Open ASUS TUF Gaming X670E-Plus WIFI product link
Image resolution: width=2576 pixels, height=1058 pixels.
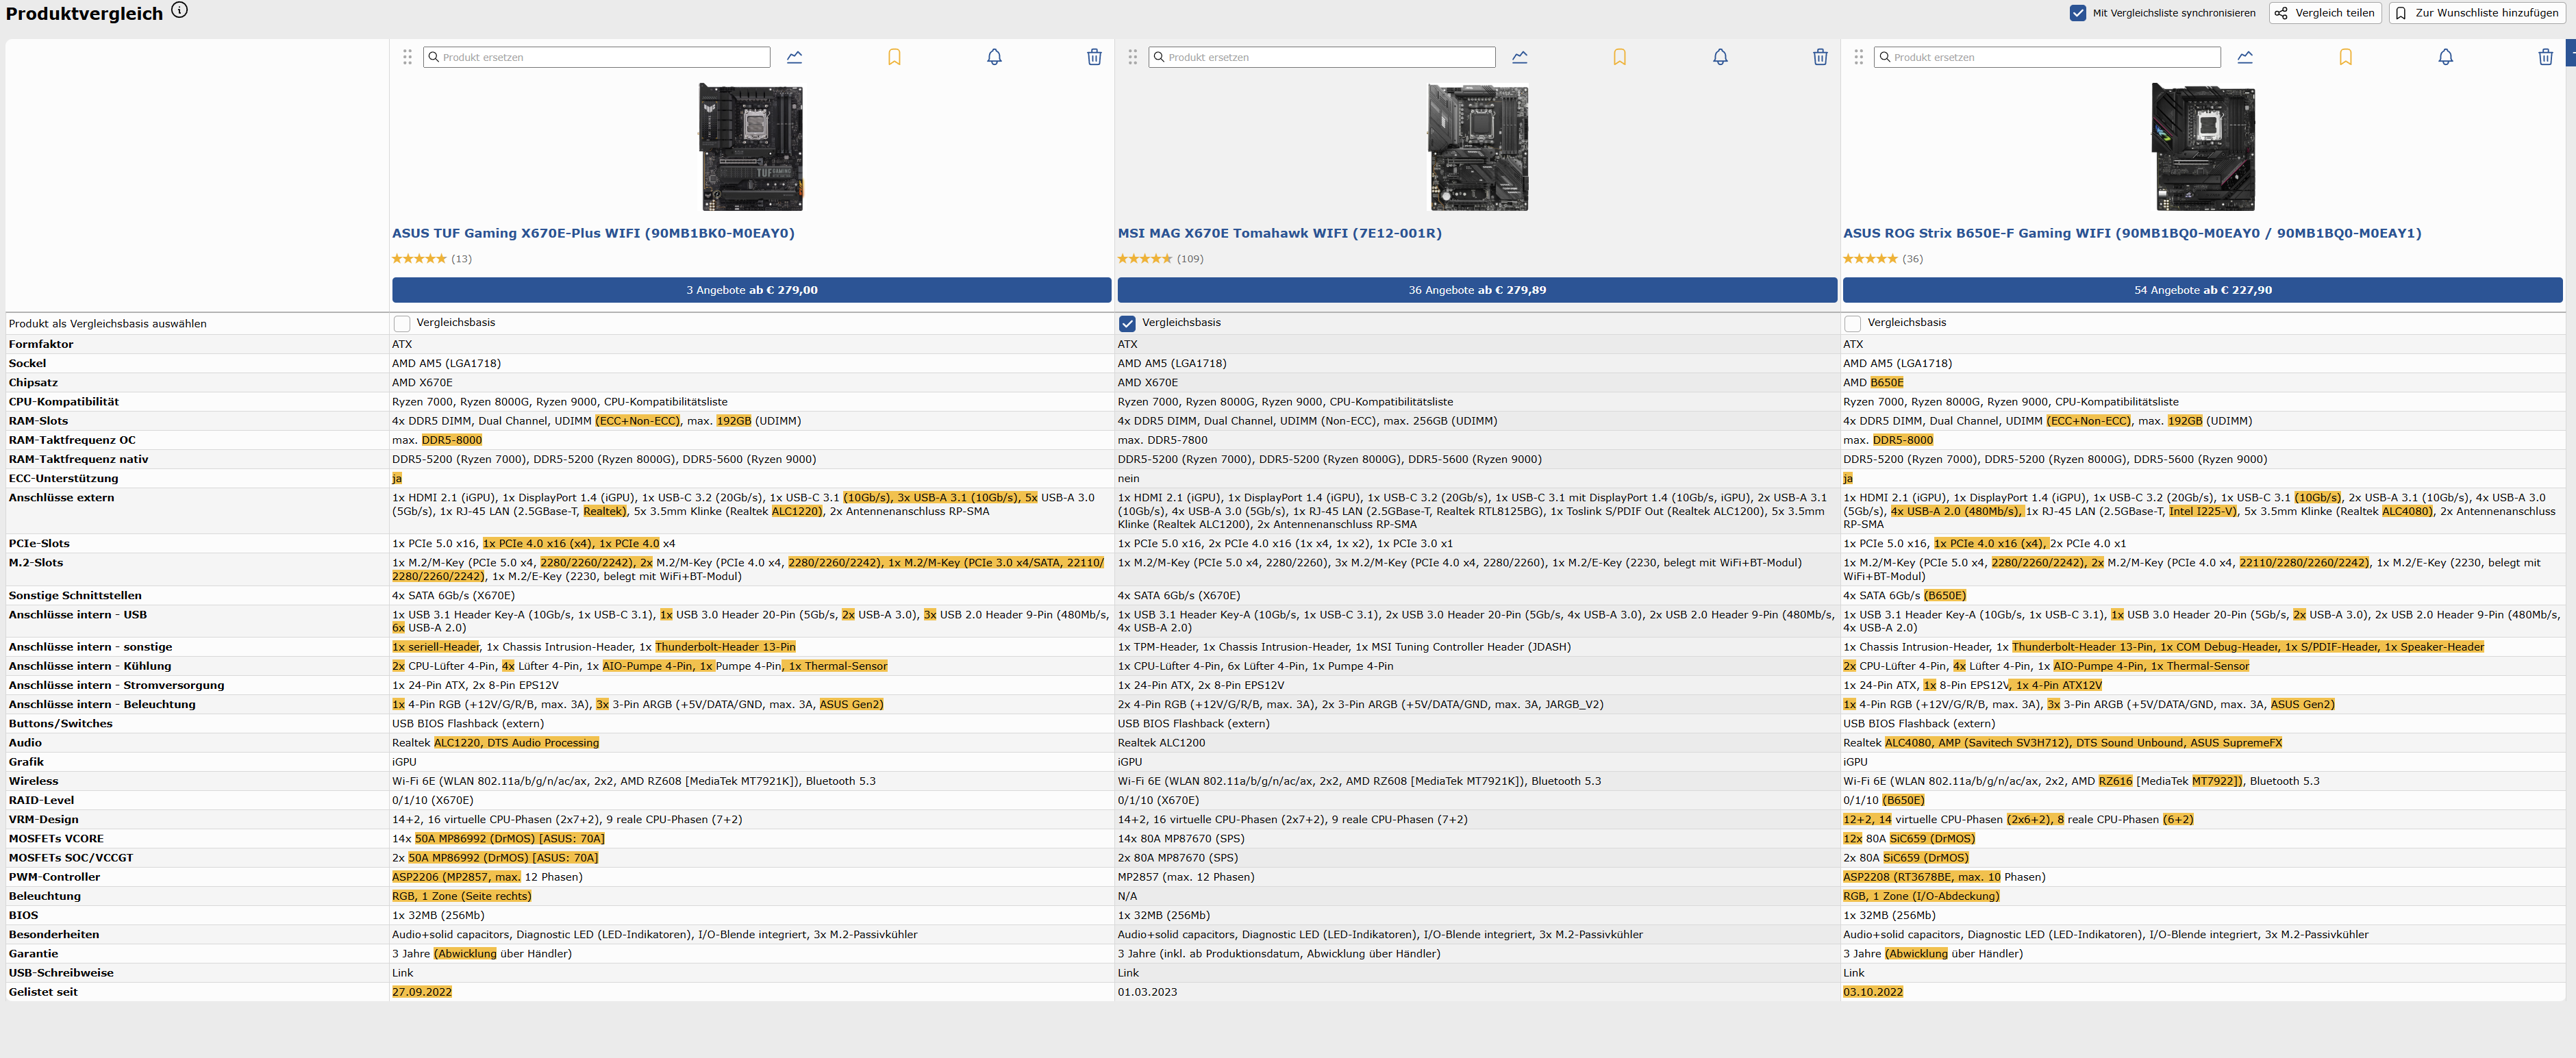593,233
